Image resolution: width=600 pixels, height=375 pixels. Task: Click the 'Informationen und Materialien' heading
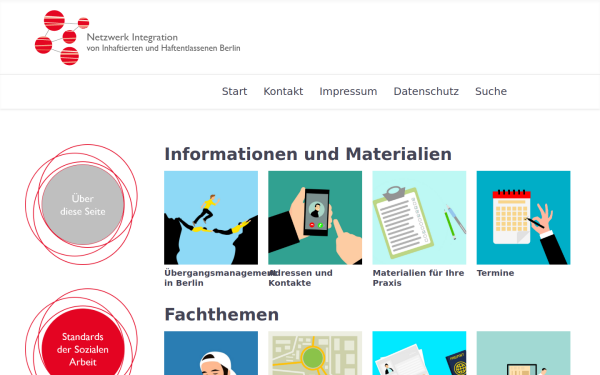coord(308,154)
